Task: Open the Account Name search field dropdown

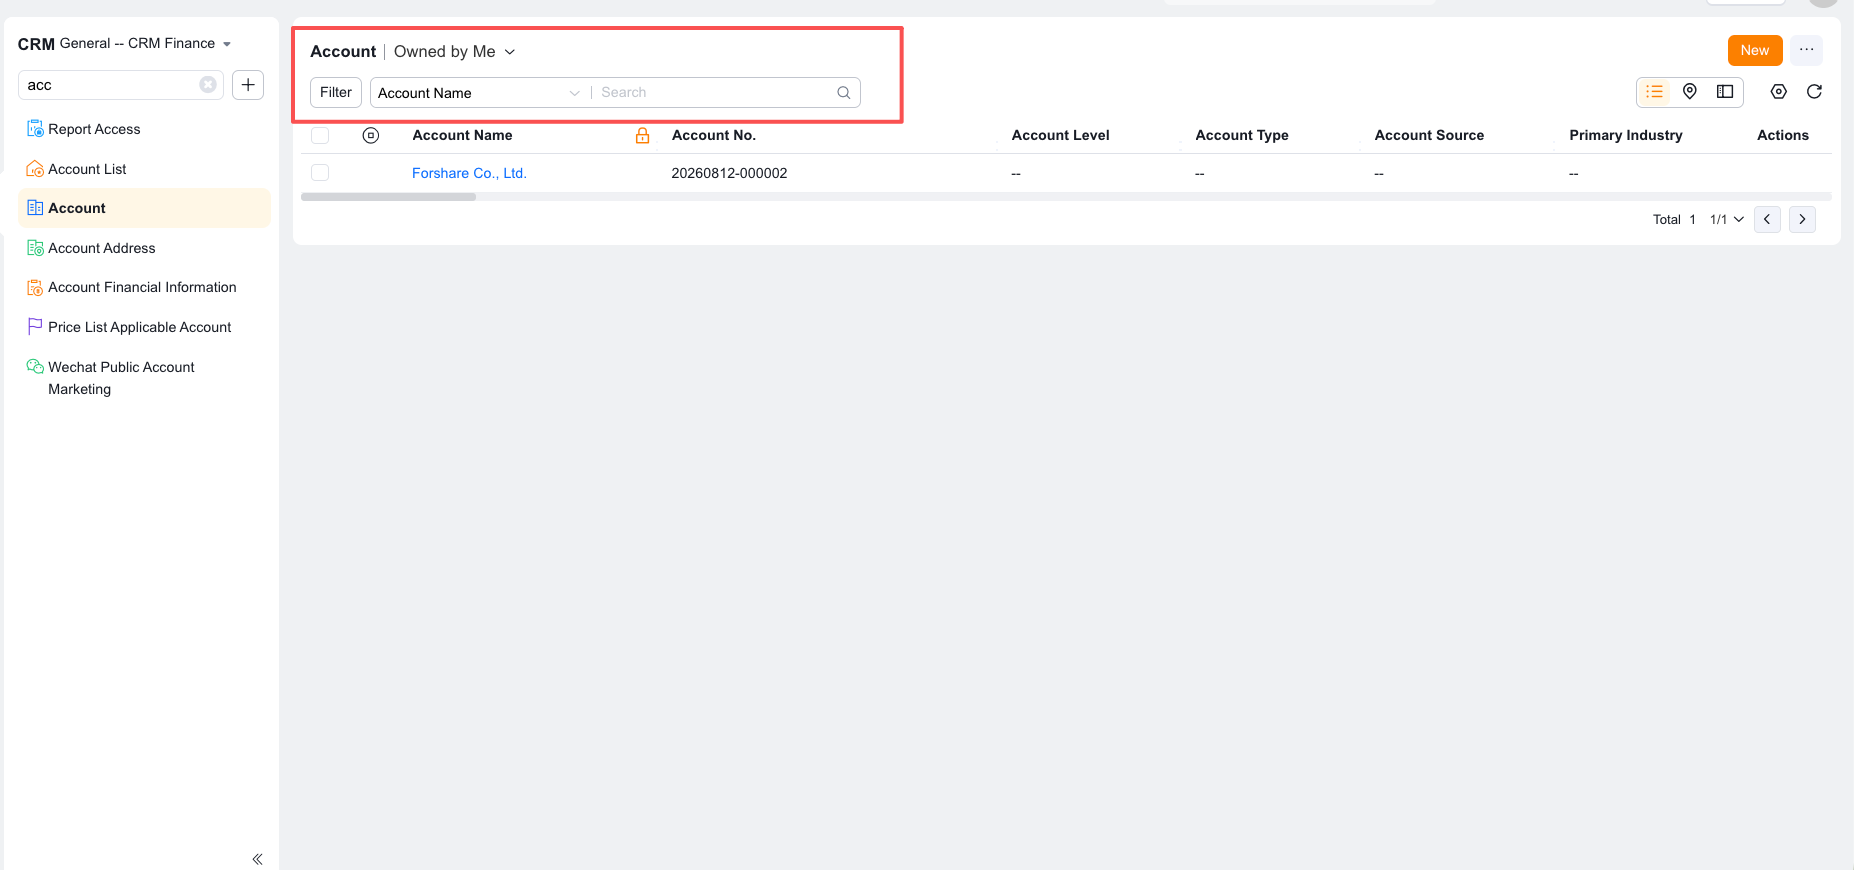Action: (x=479, y=93)
